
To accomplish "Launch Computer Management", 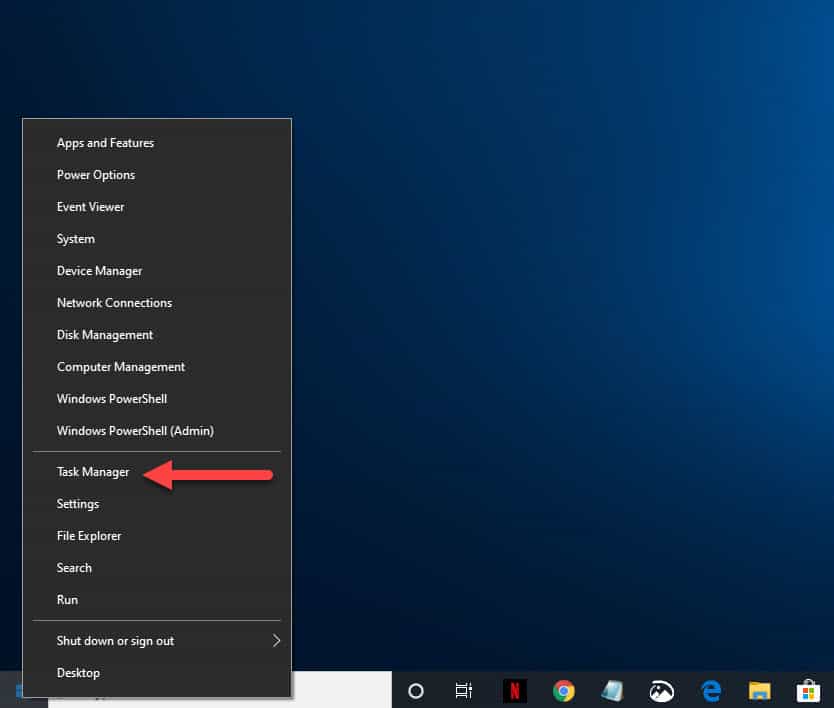I will (157, 367).
